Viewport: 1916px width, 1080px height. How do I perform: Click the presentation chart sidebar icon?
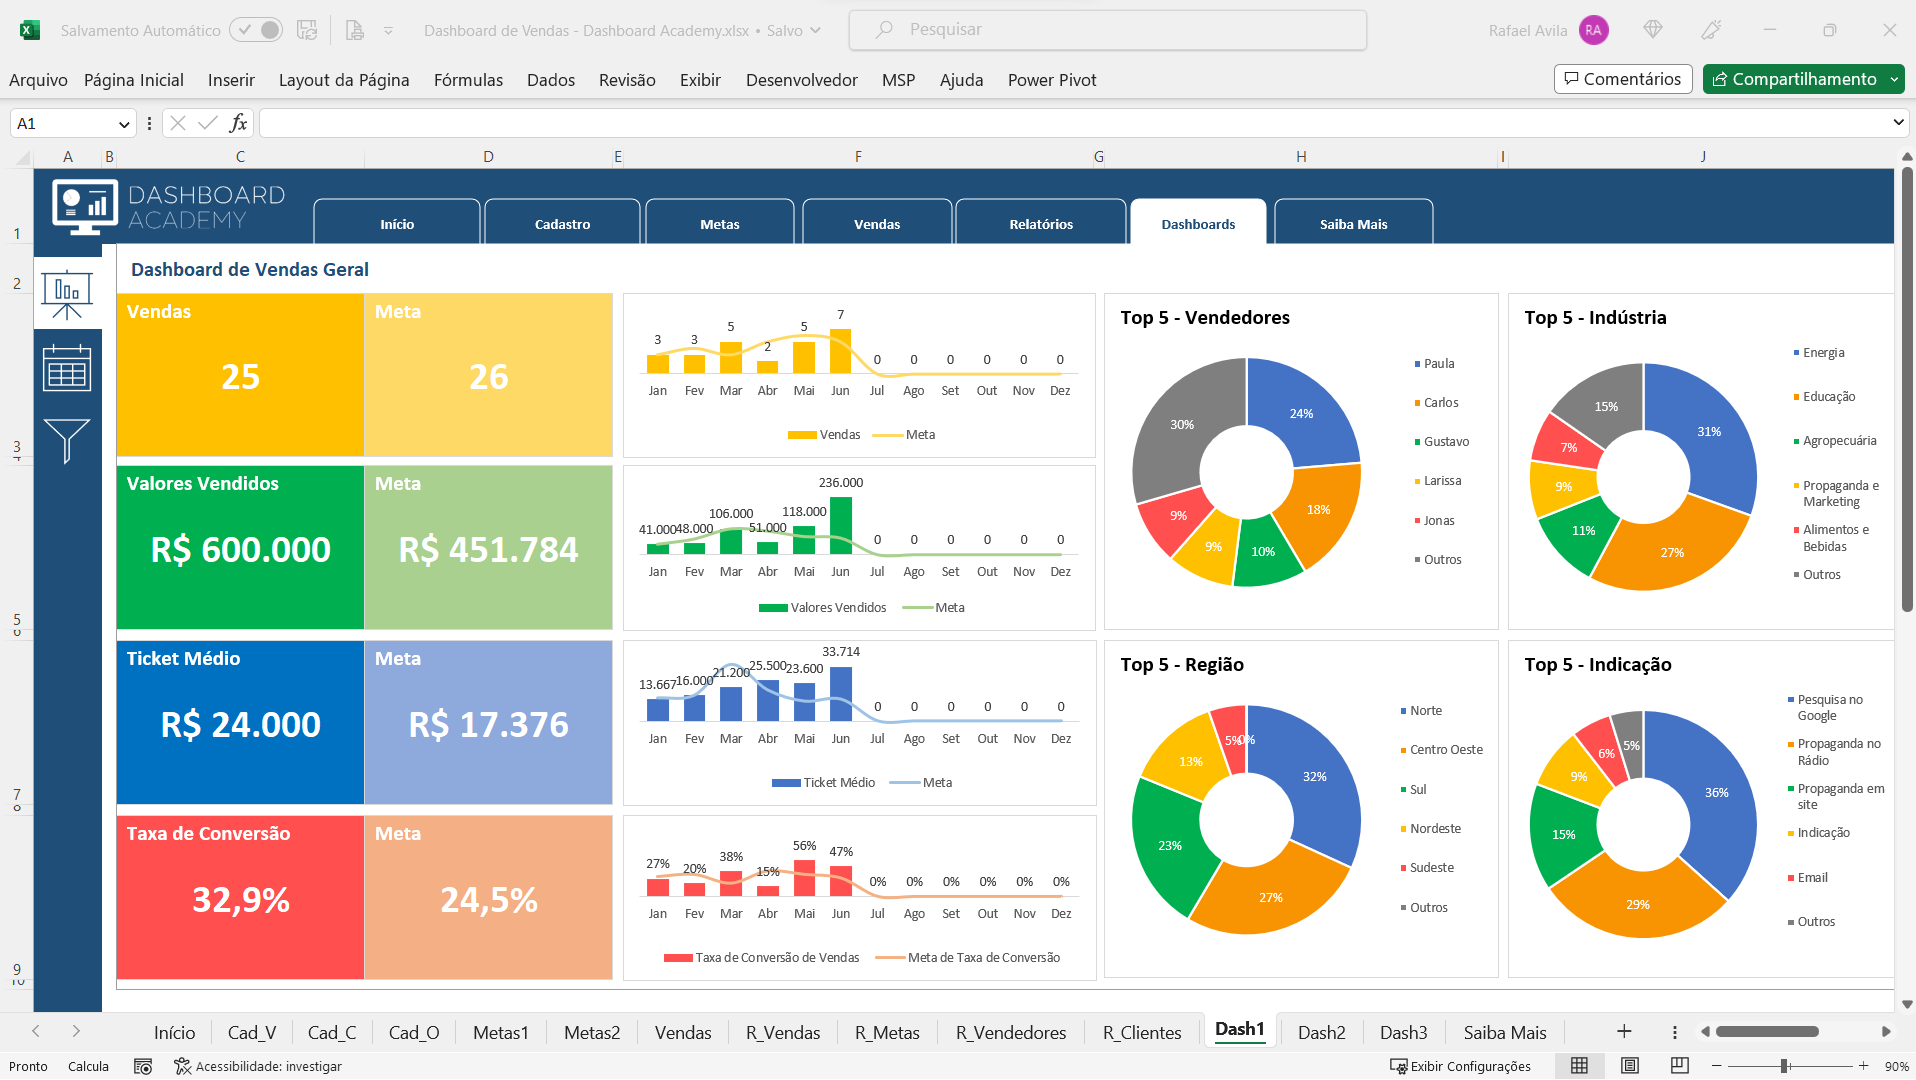pyautogui.click(x=67, y=295)
